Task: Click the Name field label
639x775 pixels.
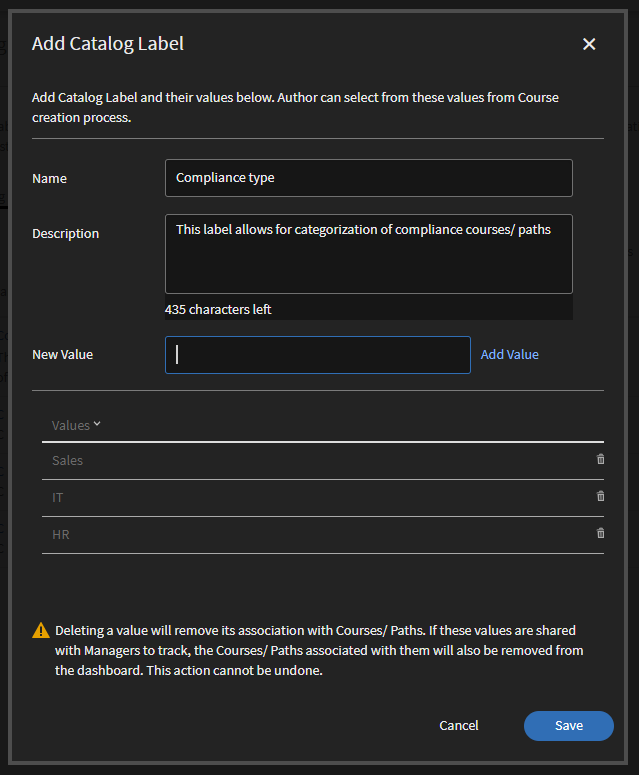Action: click(x=50, y=179)
